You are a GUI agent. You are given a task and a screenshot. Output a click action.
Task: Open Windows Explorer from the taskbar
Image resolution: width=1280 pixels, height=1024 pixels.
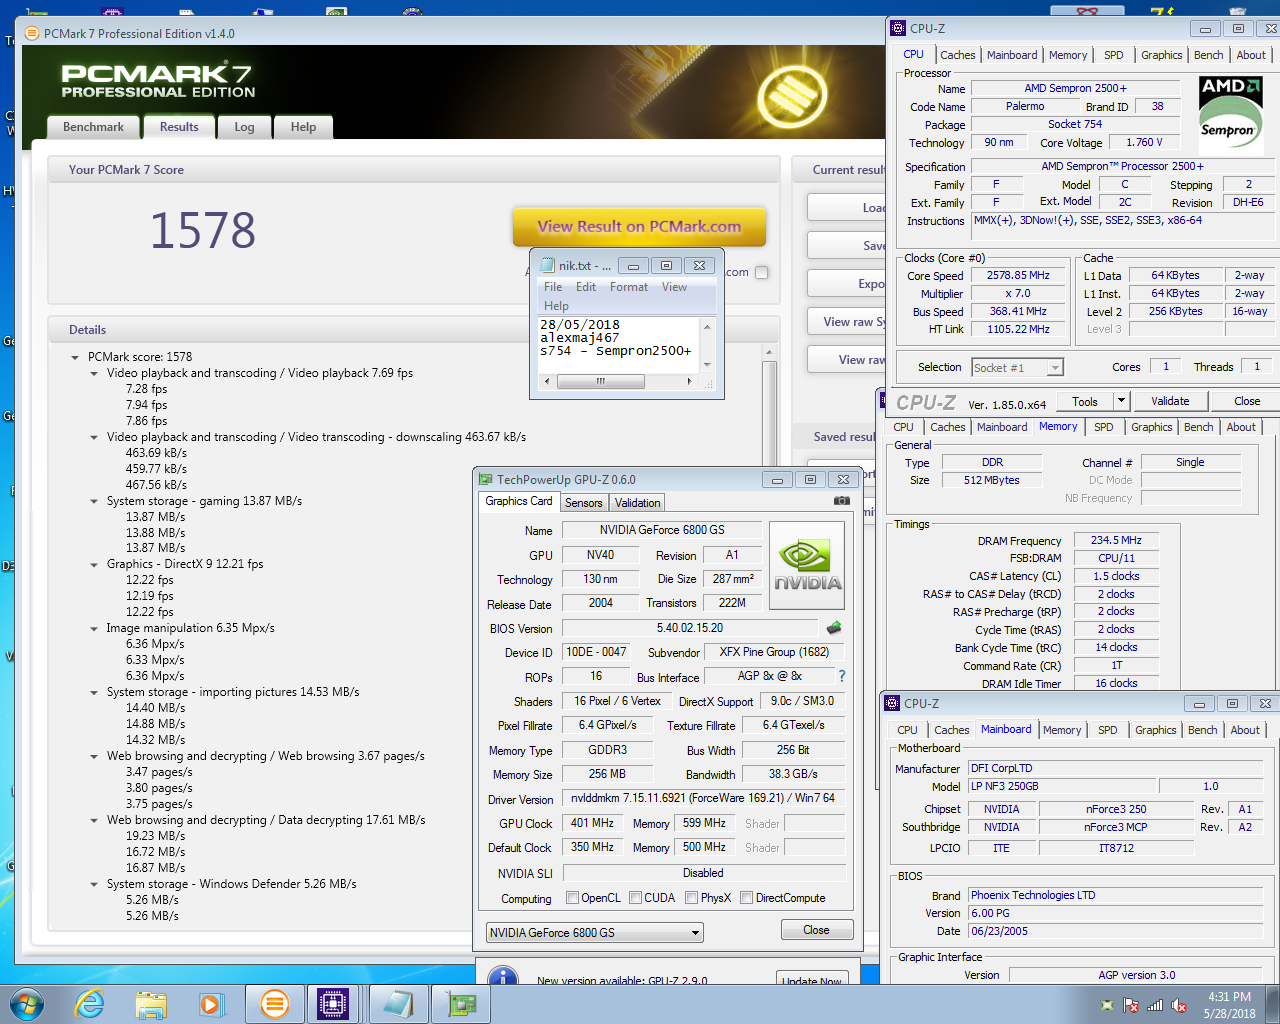[151, 1004]
